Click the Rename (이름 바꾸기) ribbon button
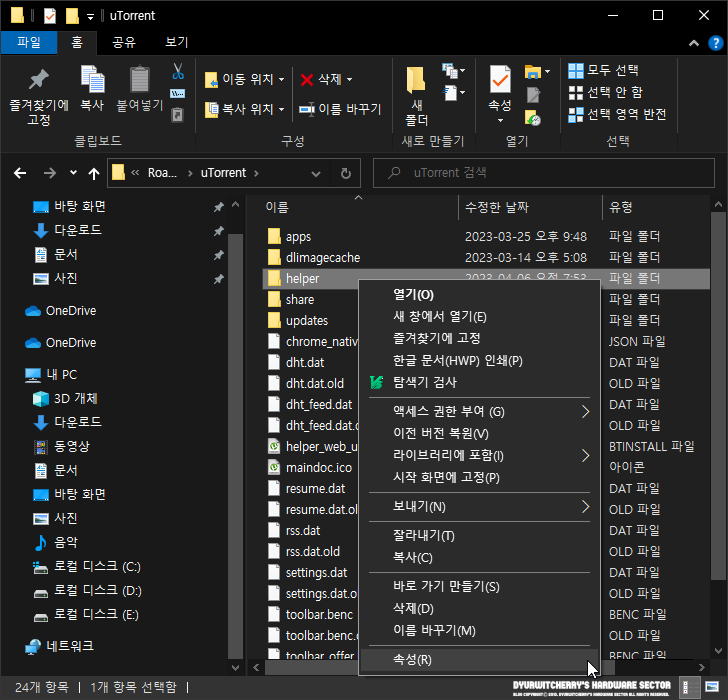The height and width of the screenshot is (700, 728). (x=340, y=109)
